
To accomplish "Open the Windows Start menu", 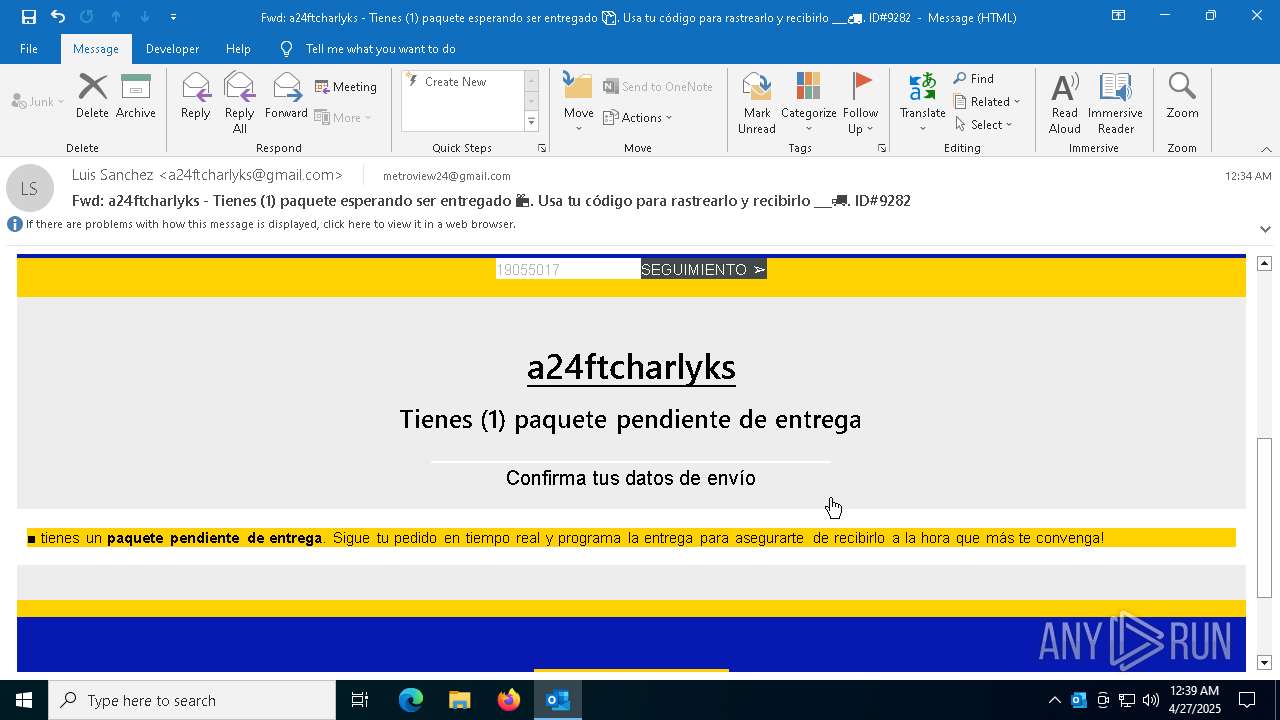I will point(24,700).
